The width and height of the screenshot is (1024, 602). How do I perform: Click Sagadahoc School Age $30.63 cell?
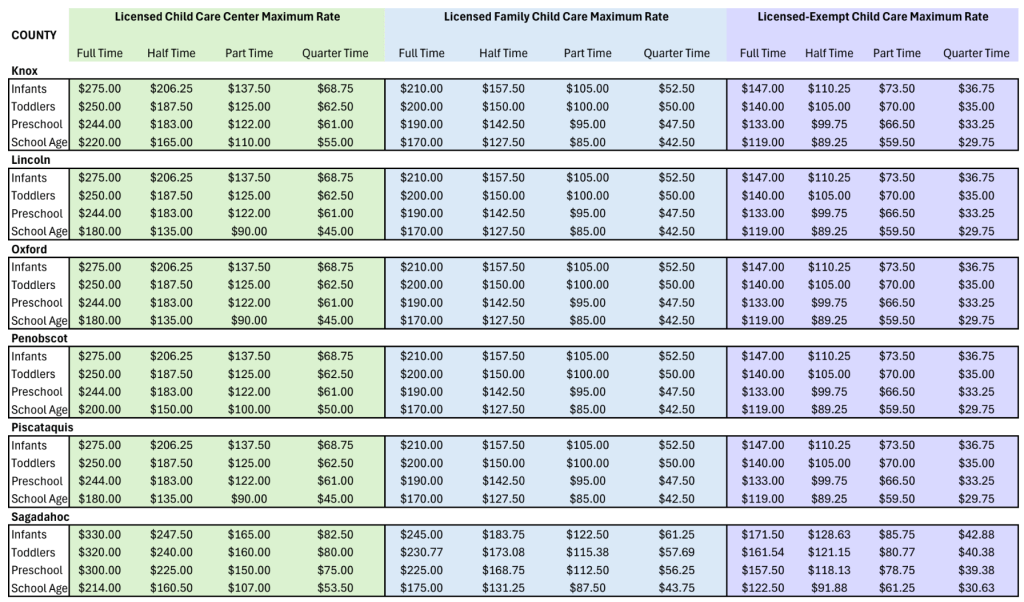pos(975,589)
